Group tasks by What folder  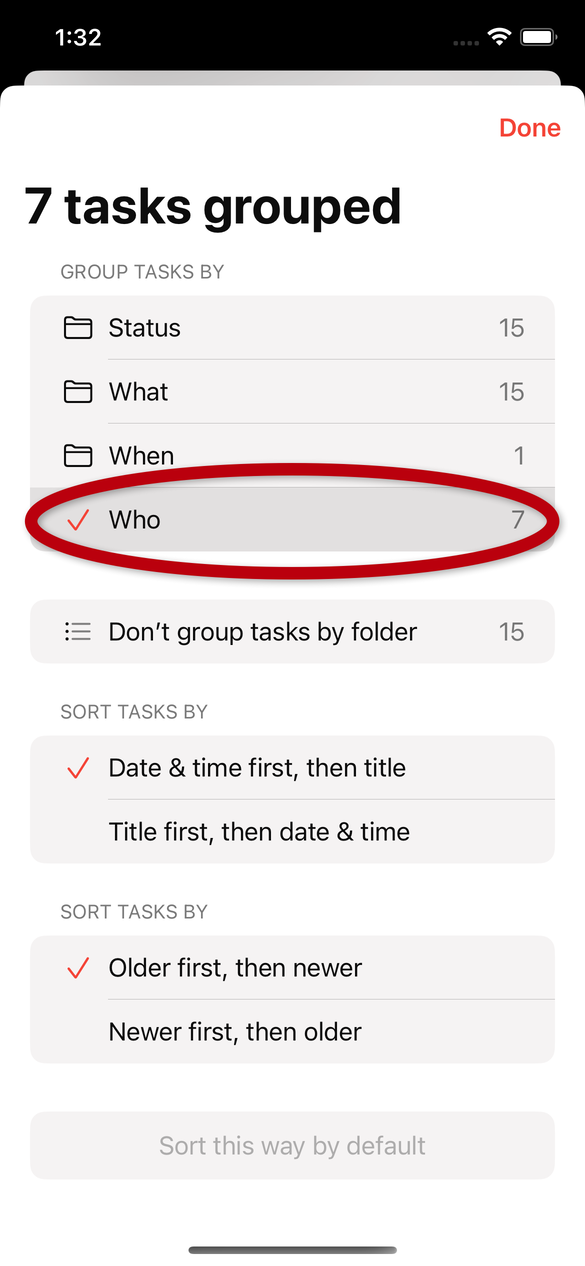(292, 392)
